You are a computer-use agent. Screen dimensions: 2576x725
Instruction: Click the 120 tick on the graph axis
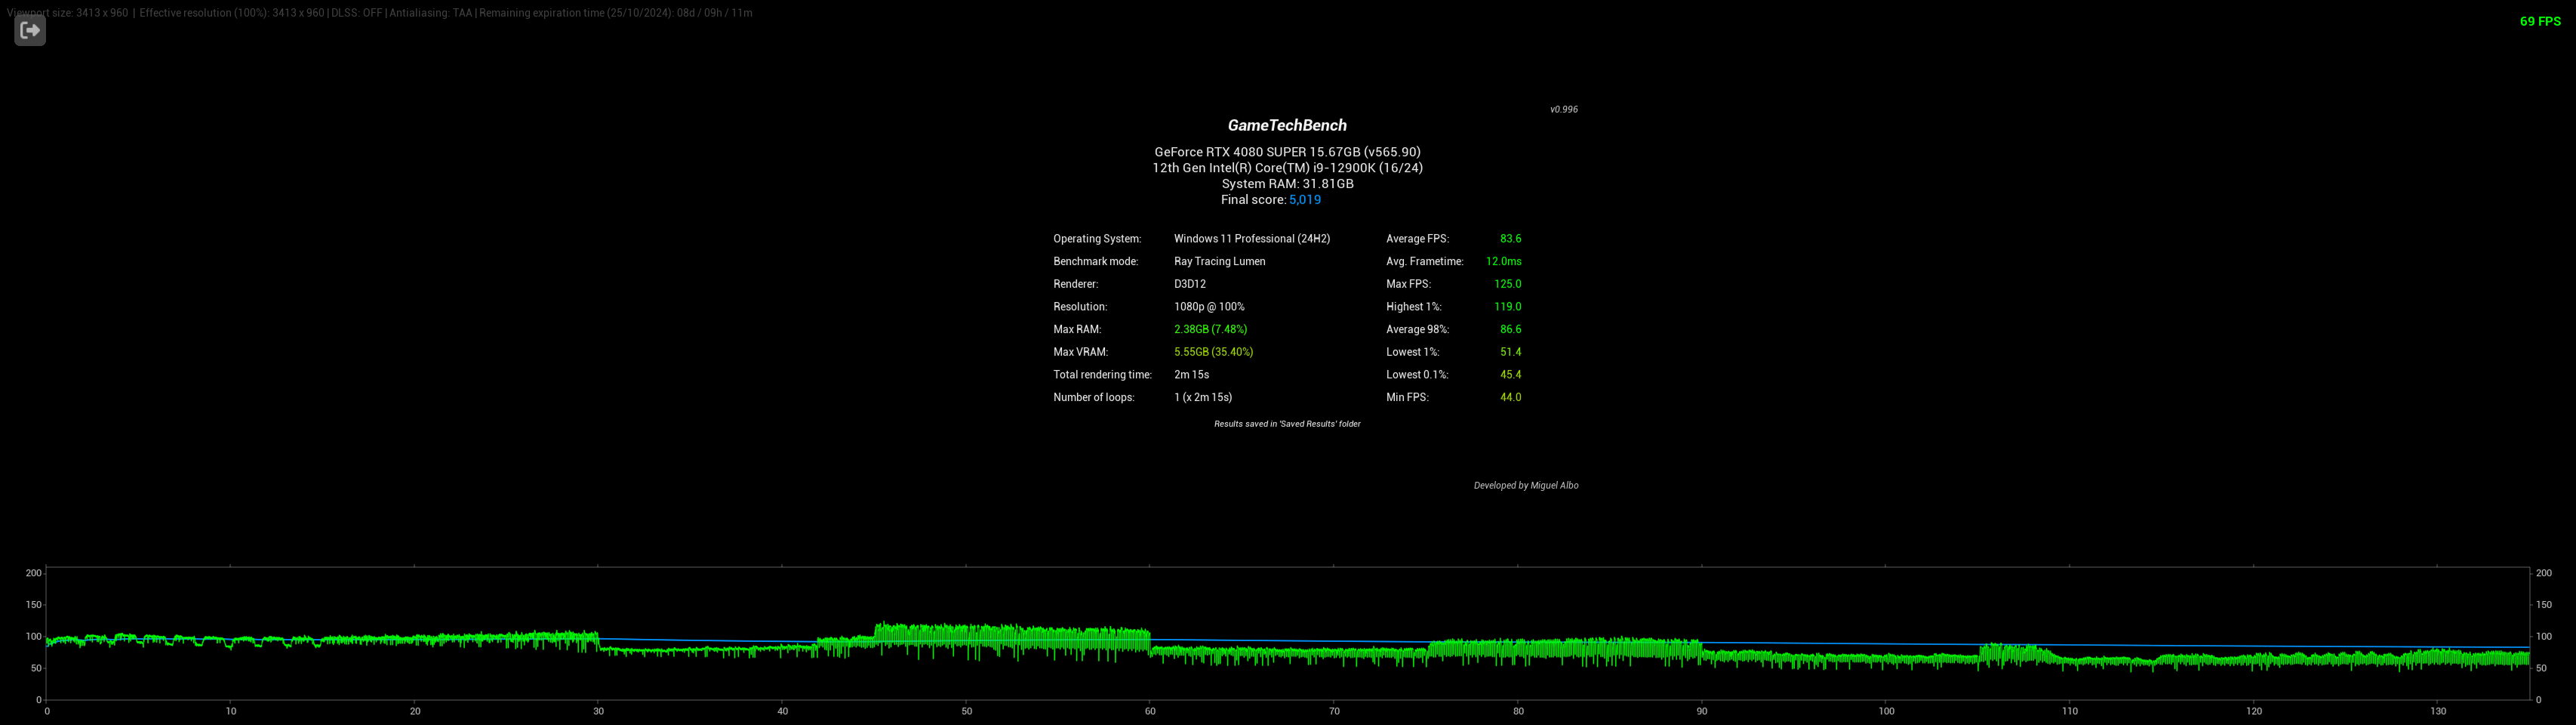[x=2253, y=712]
